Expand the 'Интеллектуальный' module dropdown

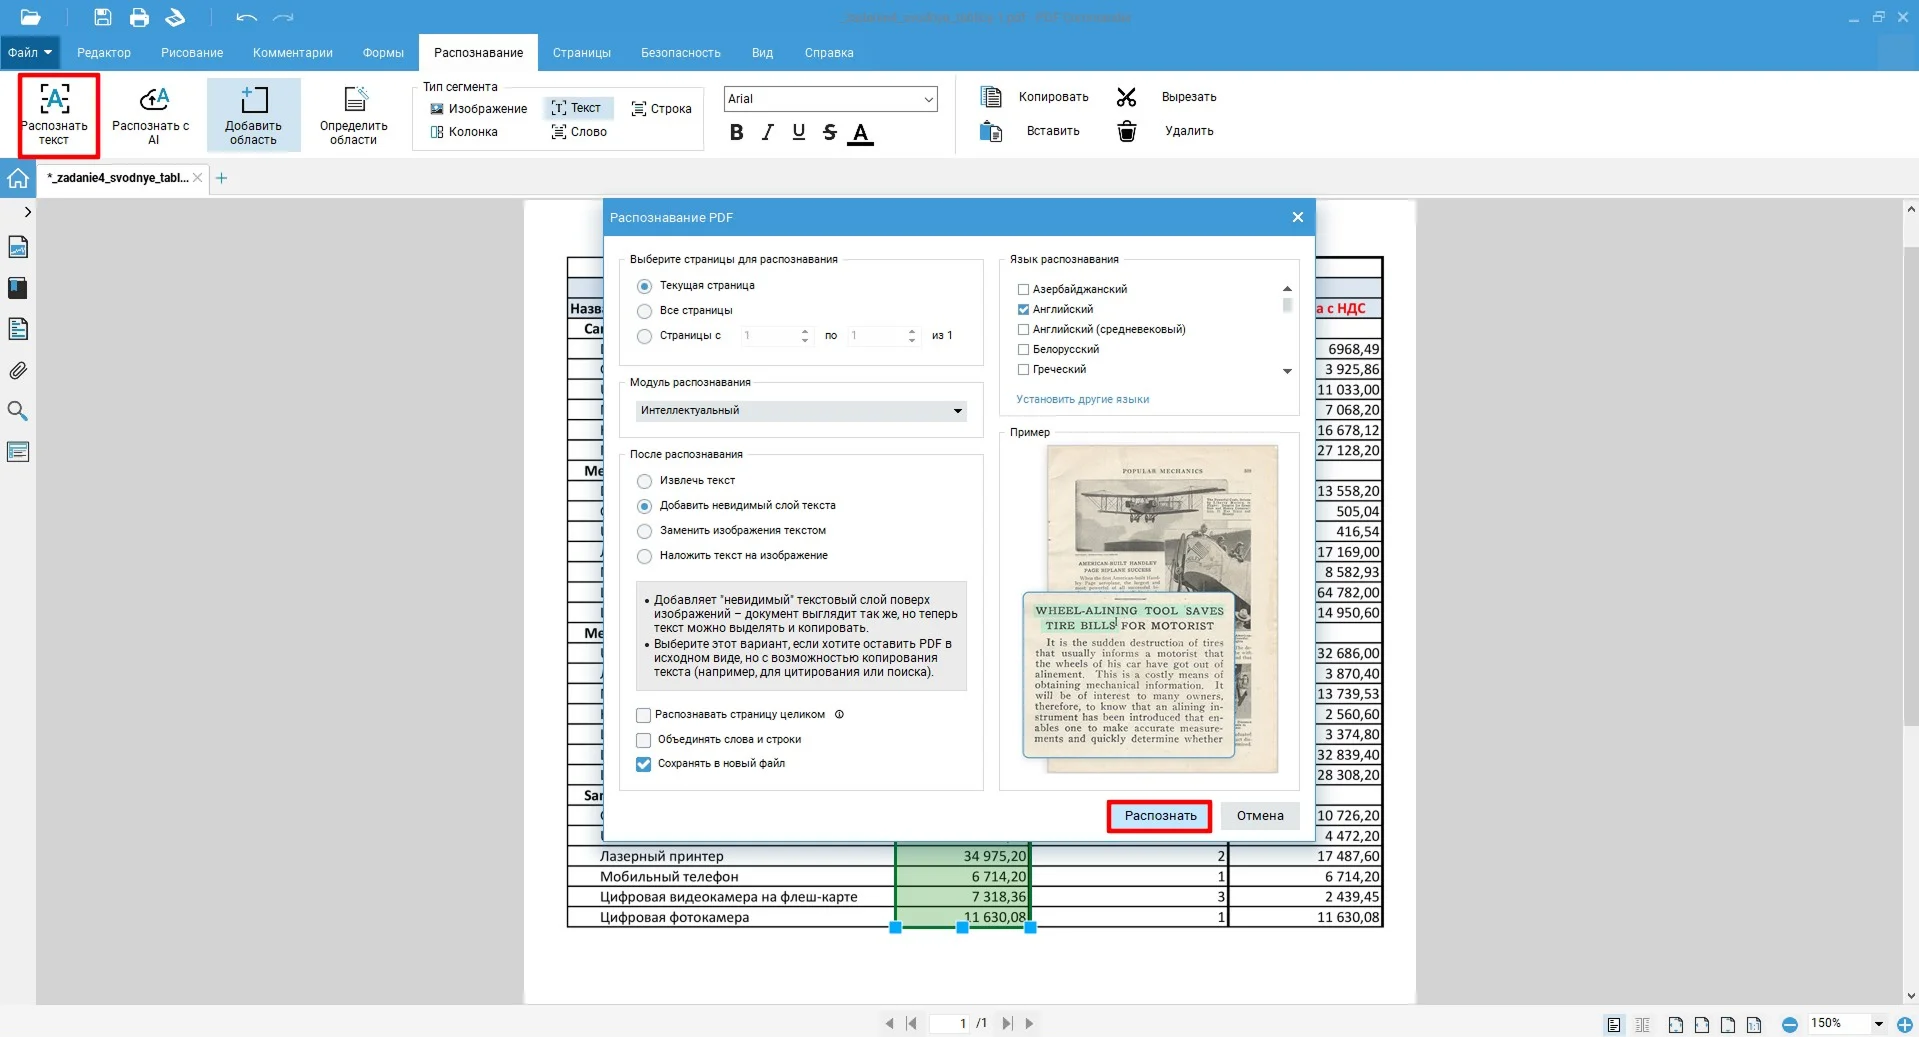pos(801,411)
